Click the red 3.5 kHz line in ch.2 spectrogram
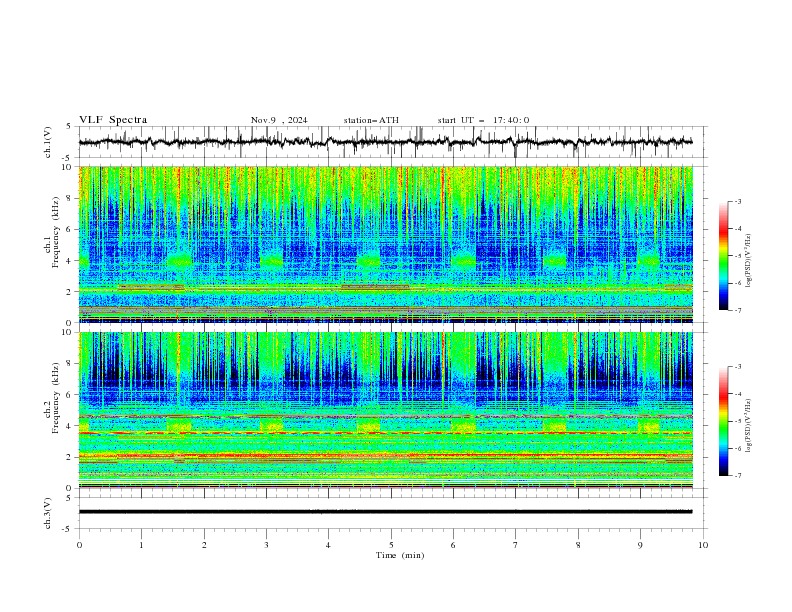The image size is (792, 612). pos(385,433)
